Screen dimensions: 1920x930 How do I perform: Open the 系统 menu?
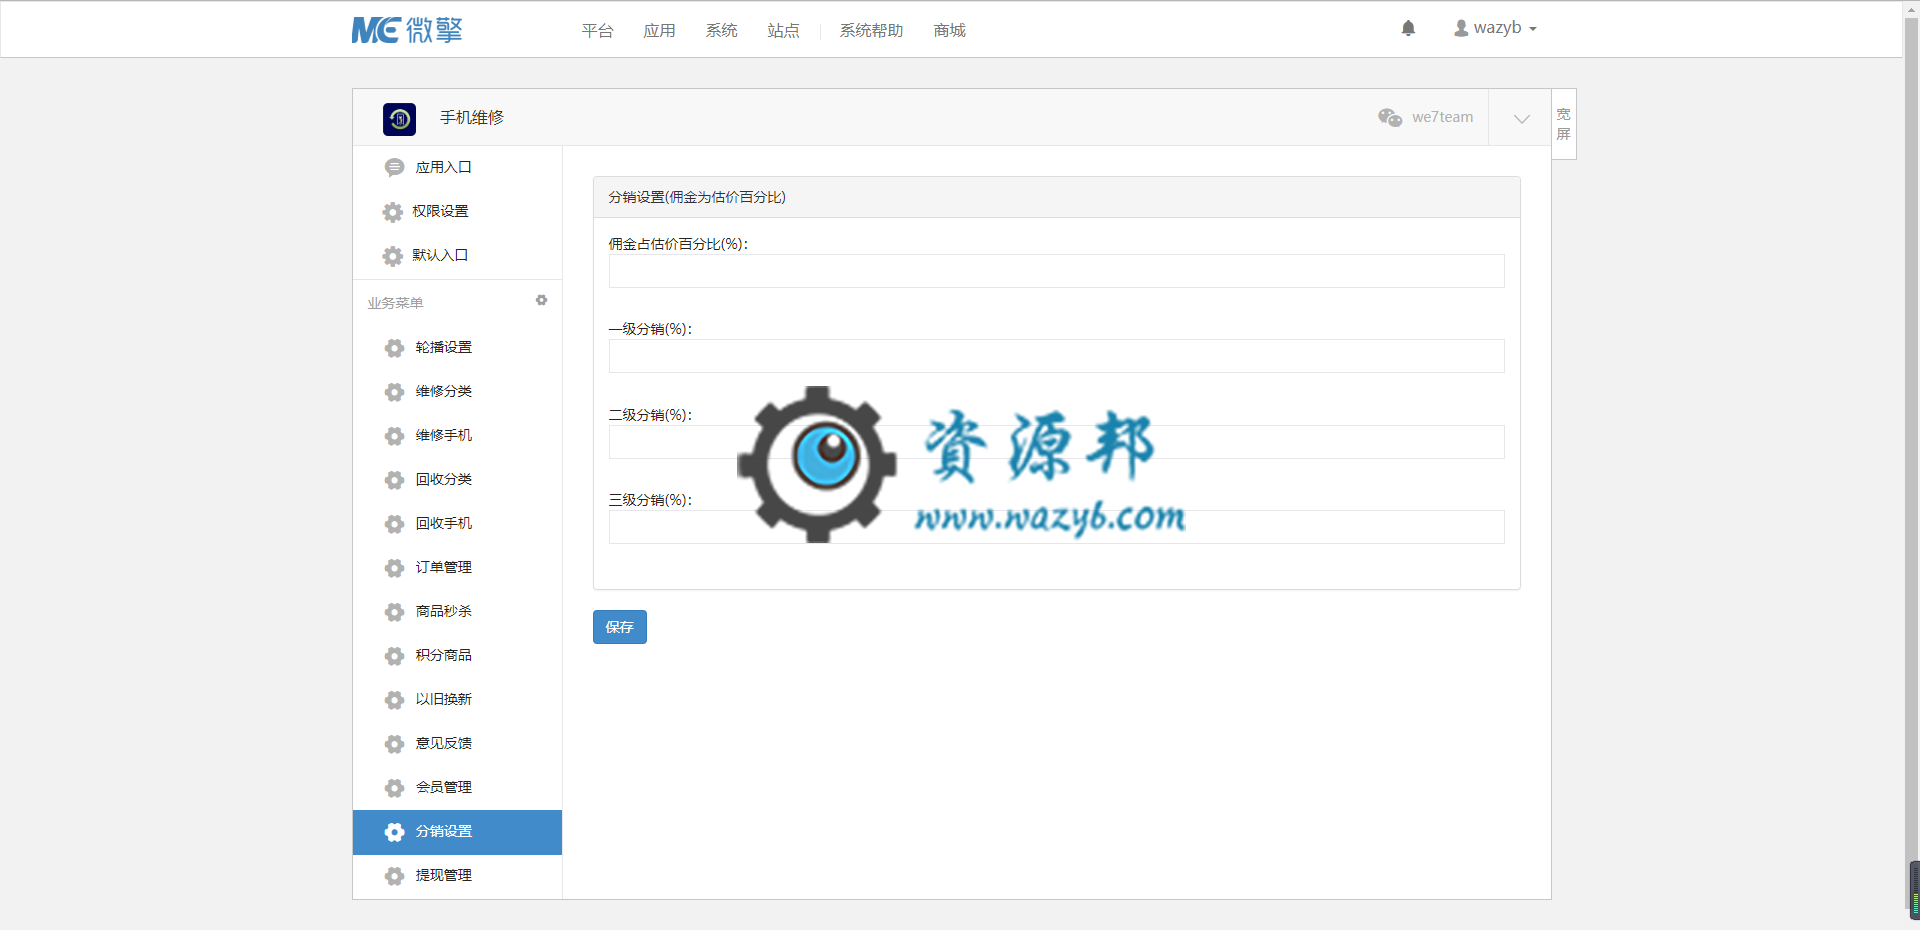[721, 31]
